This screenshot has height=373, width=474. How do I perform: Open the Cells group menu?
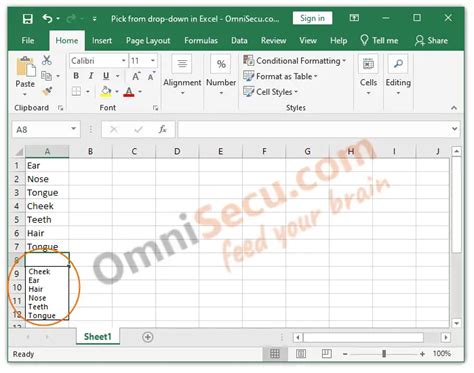click(368, 74)
